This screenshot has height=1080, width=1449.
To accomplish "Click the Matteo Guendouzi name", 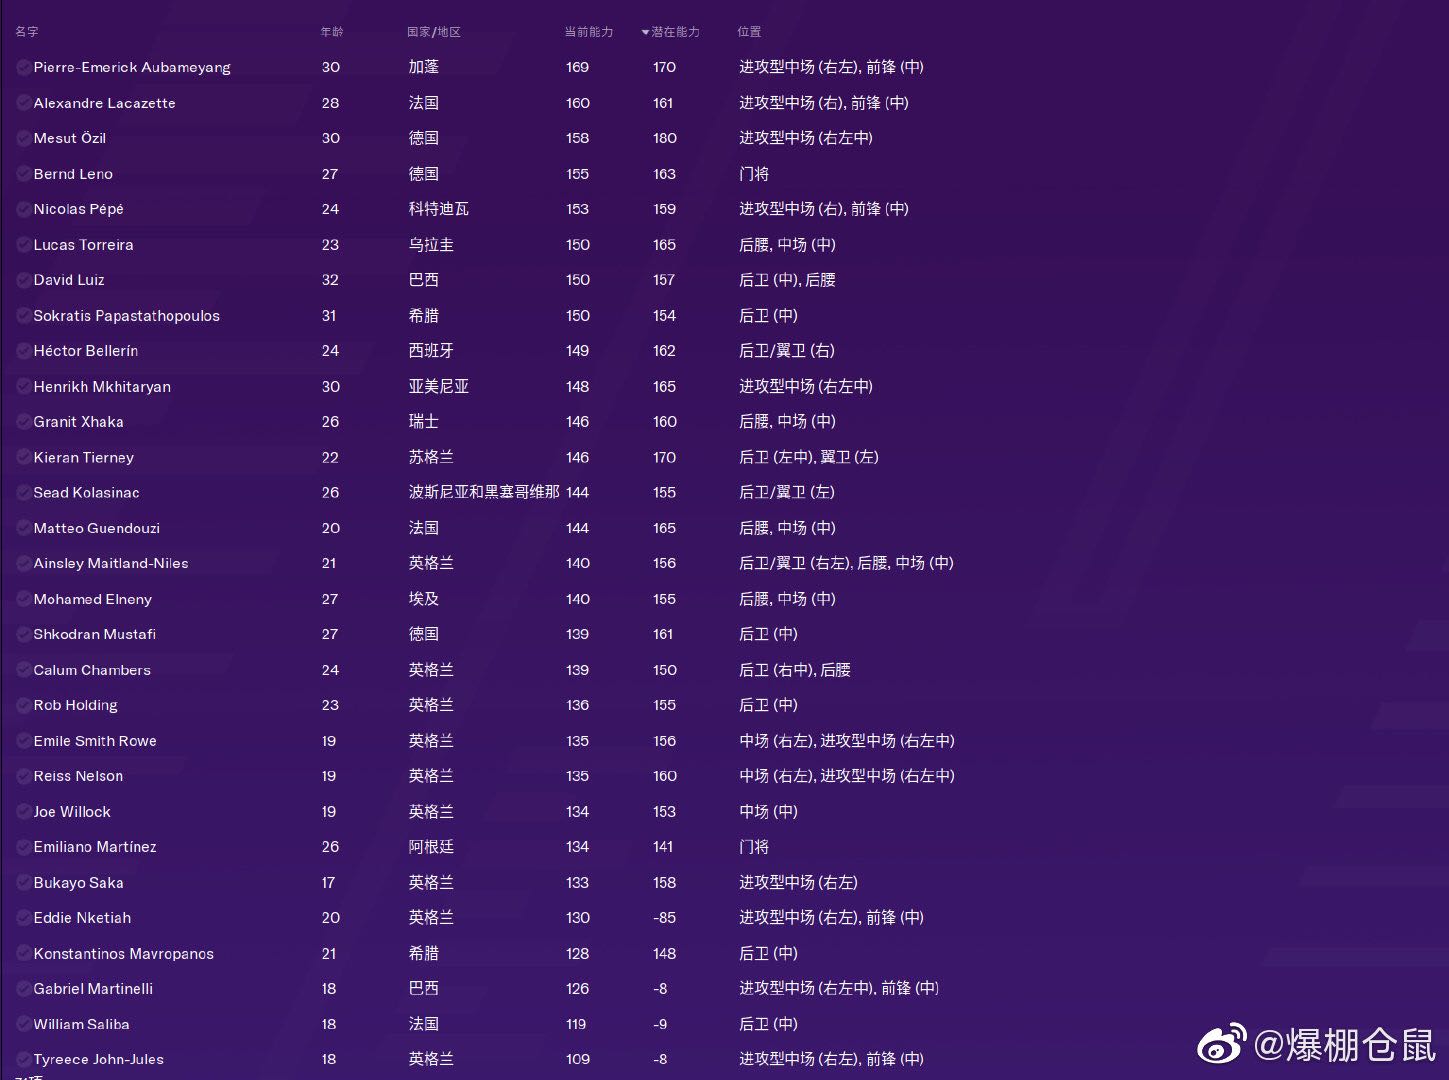I will [96, 528].
